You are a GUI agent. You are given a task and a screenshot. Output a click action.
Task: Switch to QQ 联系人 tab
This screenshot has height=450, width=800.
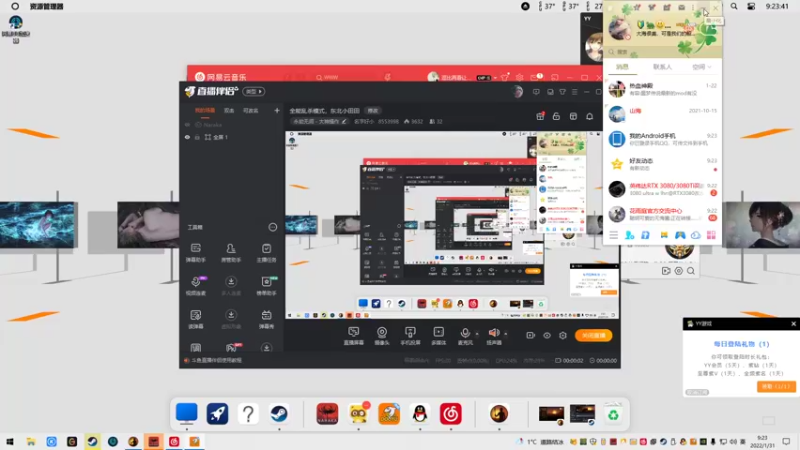tap(662, 67)
